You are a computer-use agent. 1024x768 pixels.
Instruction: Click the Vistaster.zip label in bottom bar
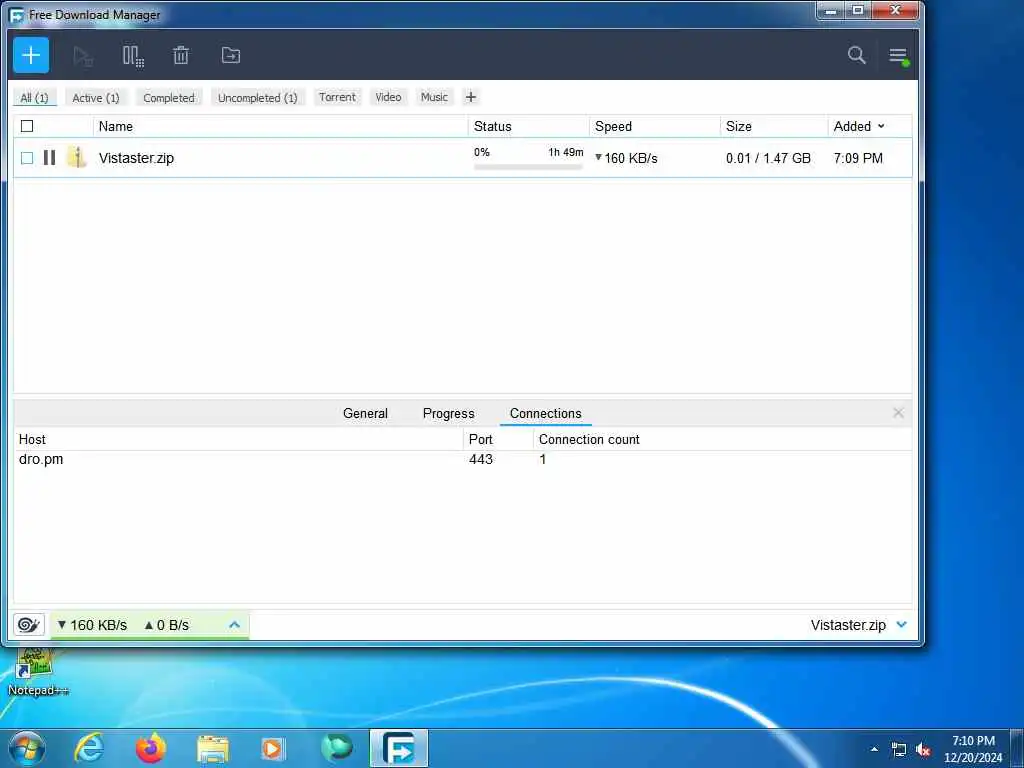pos(848,625)
